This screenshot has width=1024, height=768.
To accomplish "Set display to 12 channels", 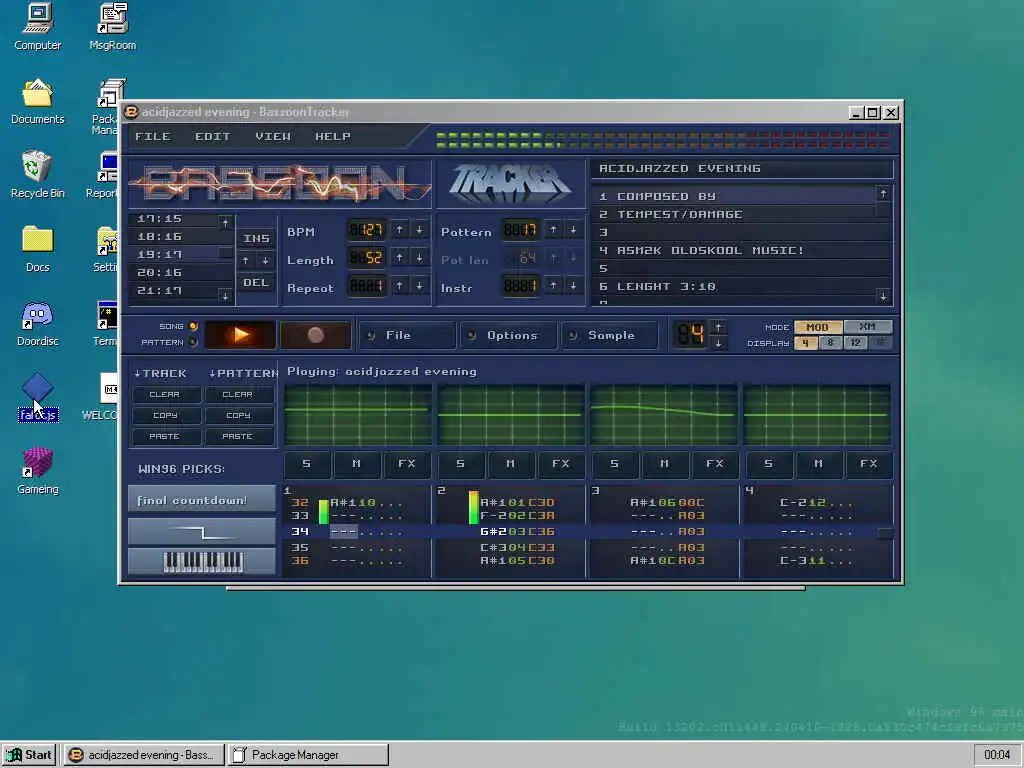I will click(x=855, y=343).
